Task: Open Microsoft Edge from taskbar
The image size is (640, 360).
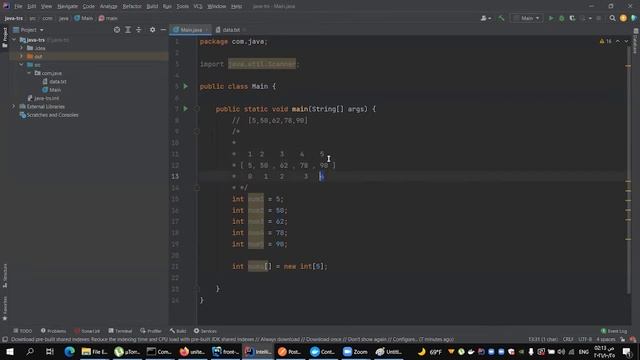Action: pos(69,351)
